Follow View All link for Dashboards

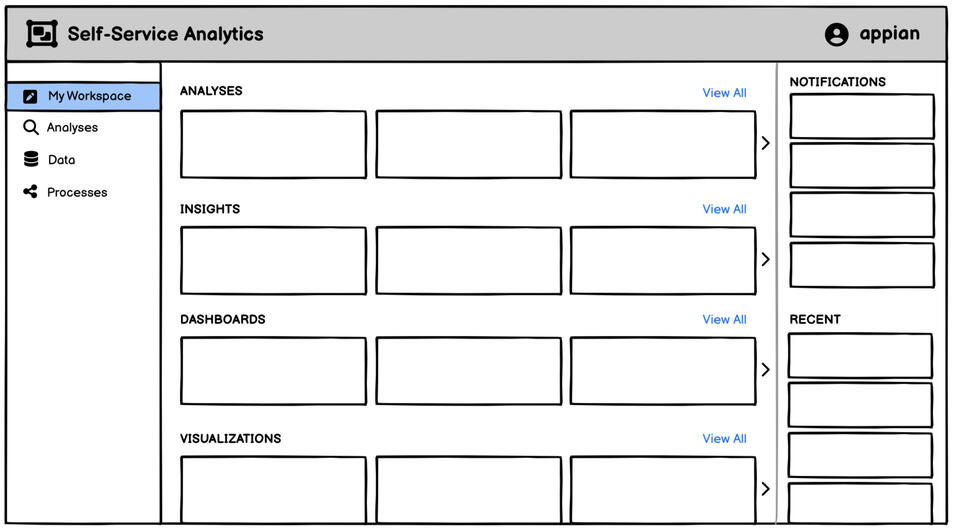[724, 320]
